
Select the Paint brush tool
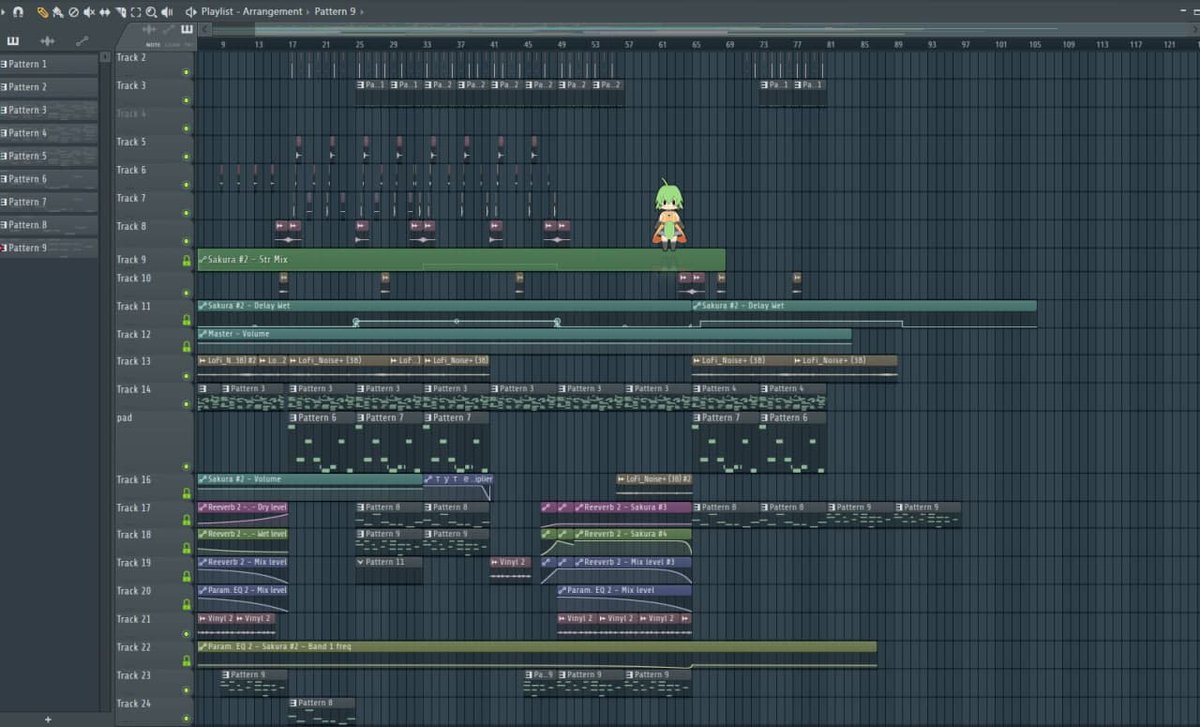(x=58, y=11)
